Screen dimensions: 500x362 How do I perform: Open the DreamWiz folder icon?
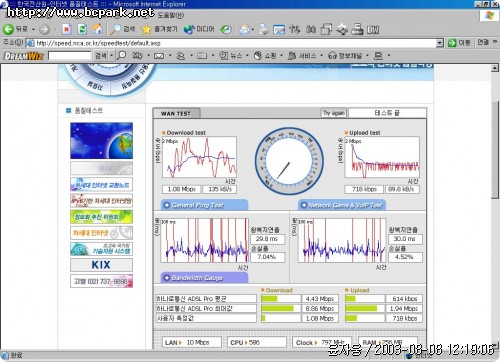tap(202, 56)
